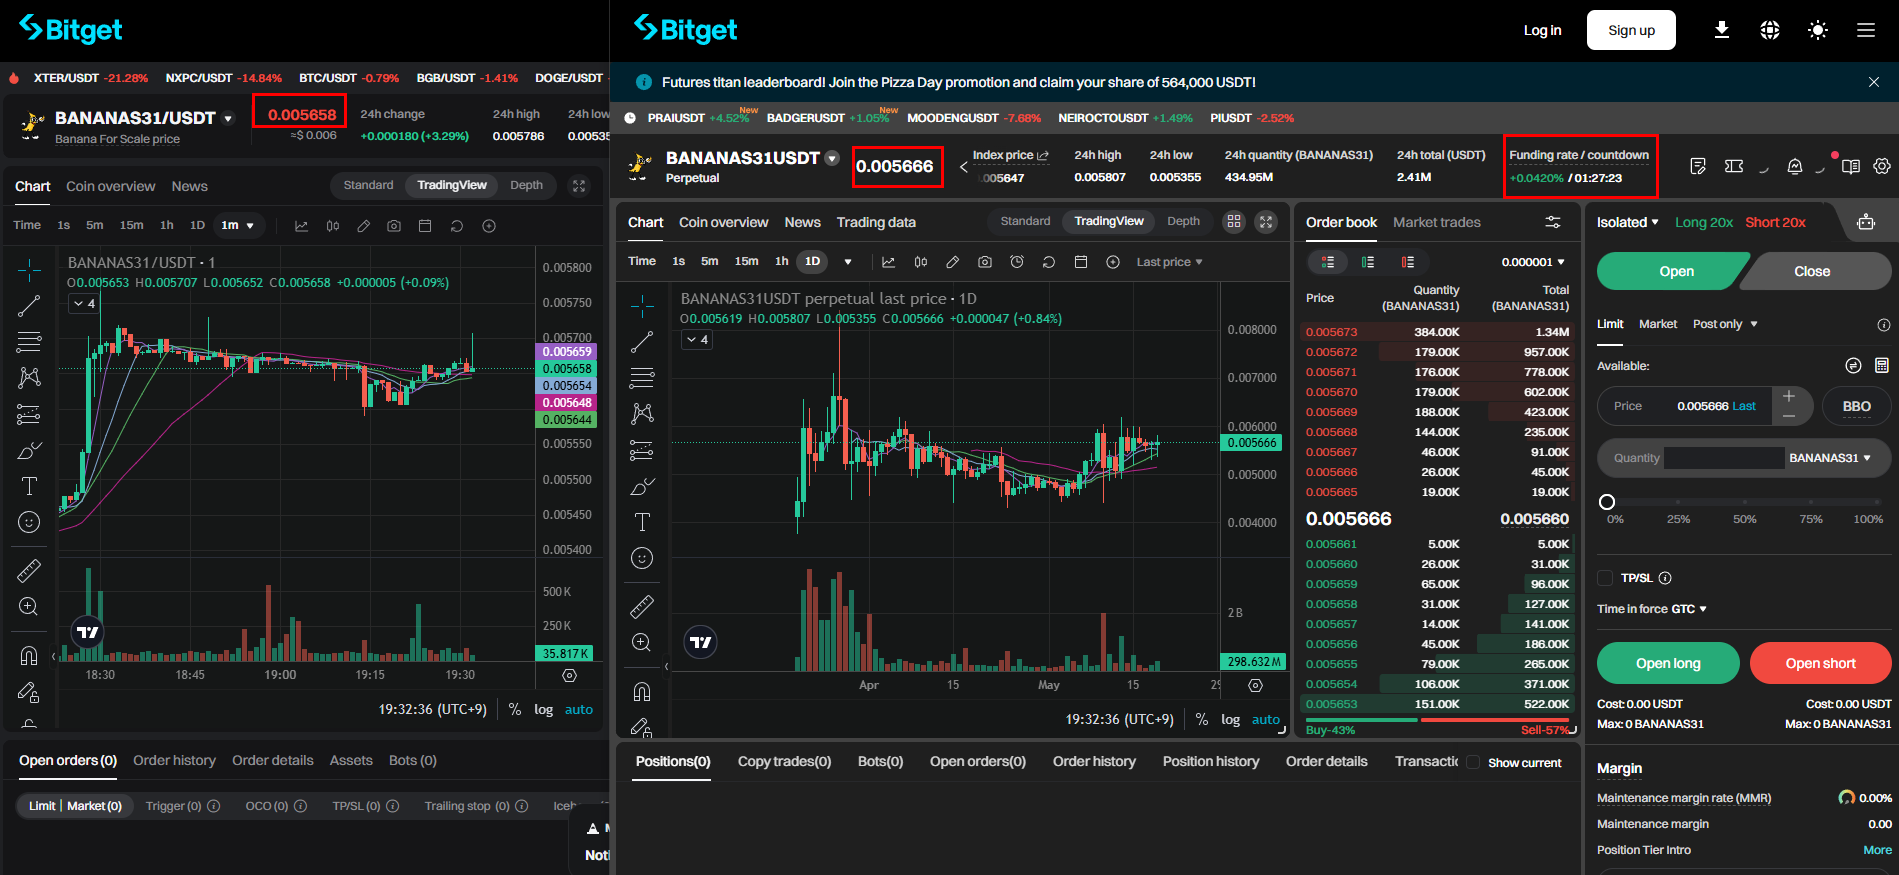1899x875 pixels.
Task: Enable the TP/SL checkbox
Action: 1605,578
